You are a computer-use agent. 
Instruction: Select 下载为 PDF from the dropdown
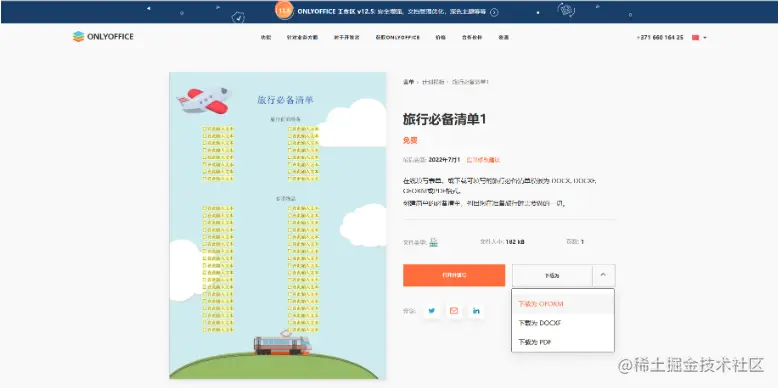tap(563, 342)
